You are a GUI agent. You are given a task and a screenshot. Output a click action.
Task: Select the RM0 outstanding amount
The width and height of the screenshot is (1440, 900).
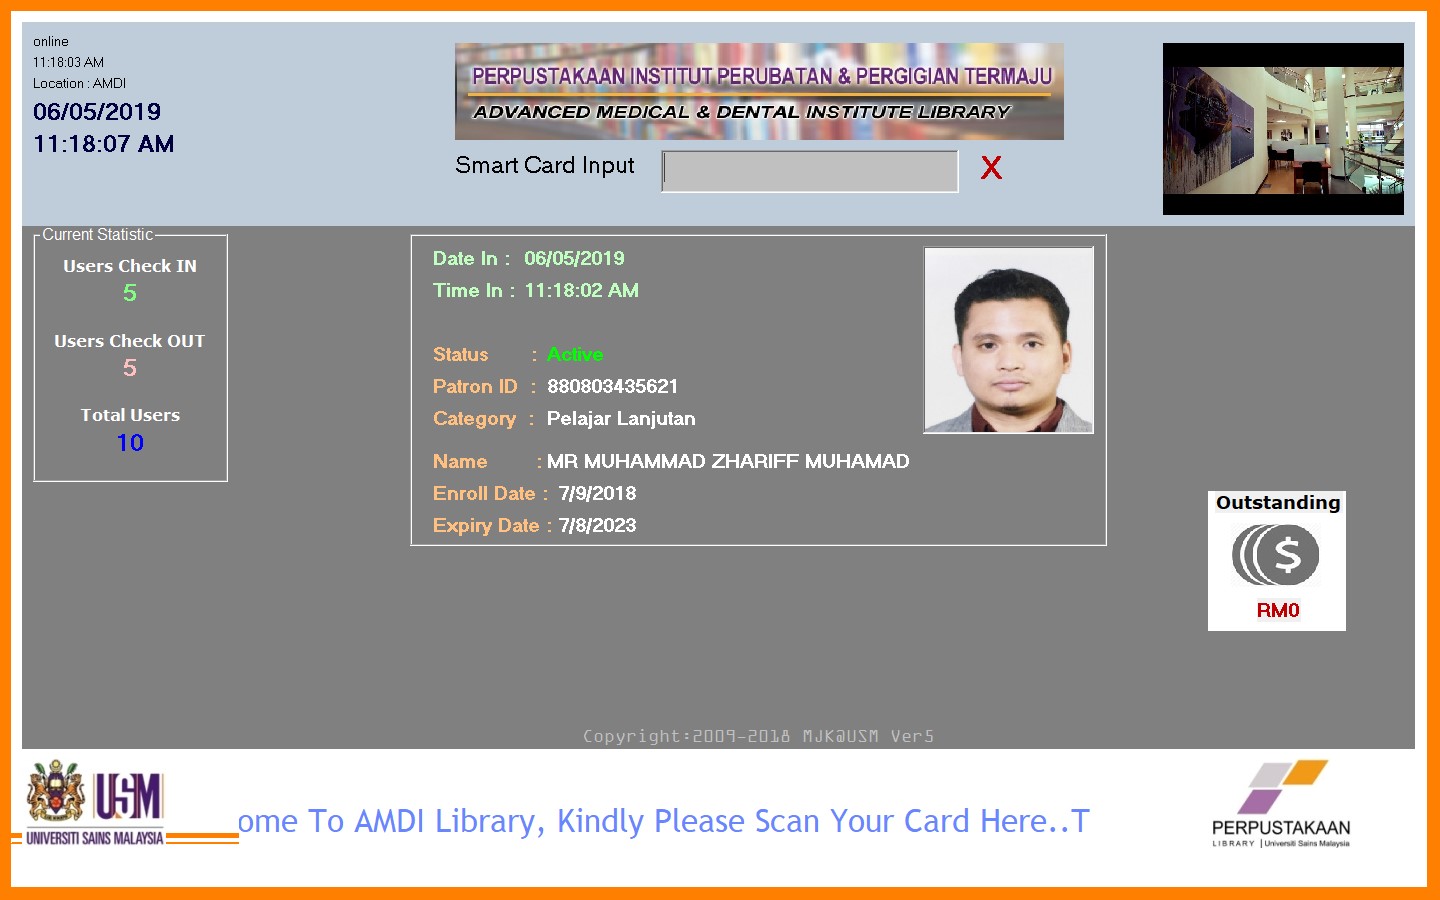1277,610
